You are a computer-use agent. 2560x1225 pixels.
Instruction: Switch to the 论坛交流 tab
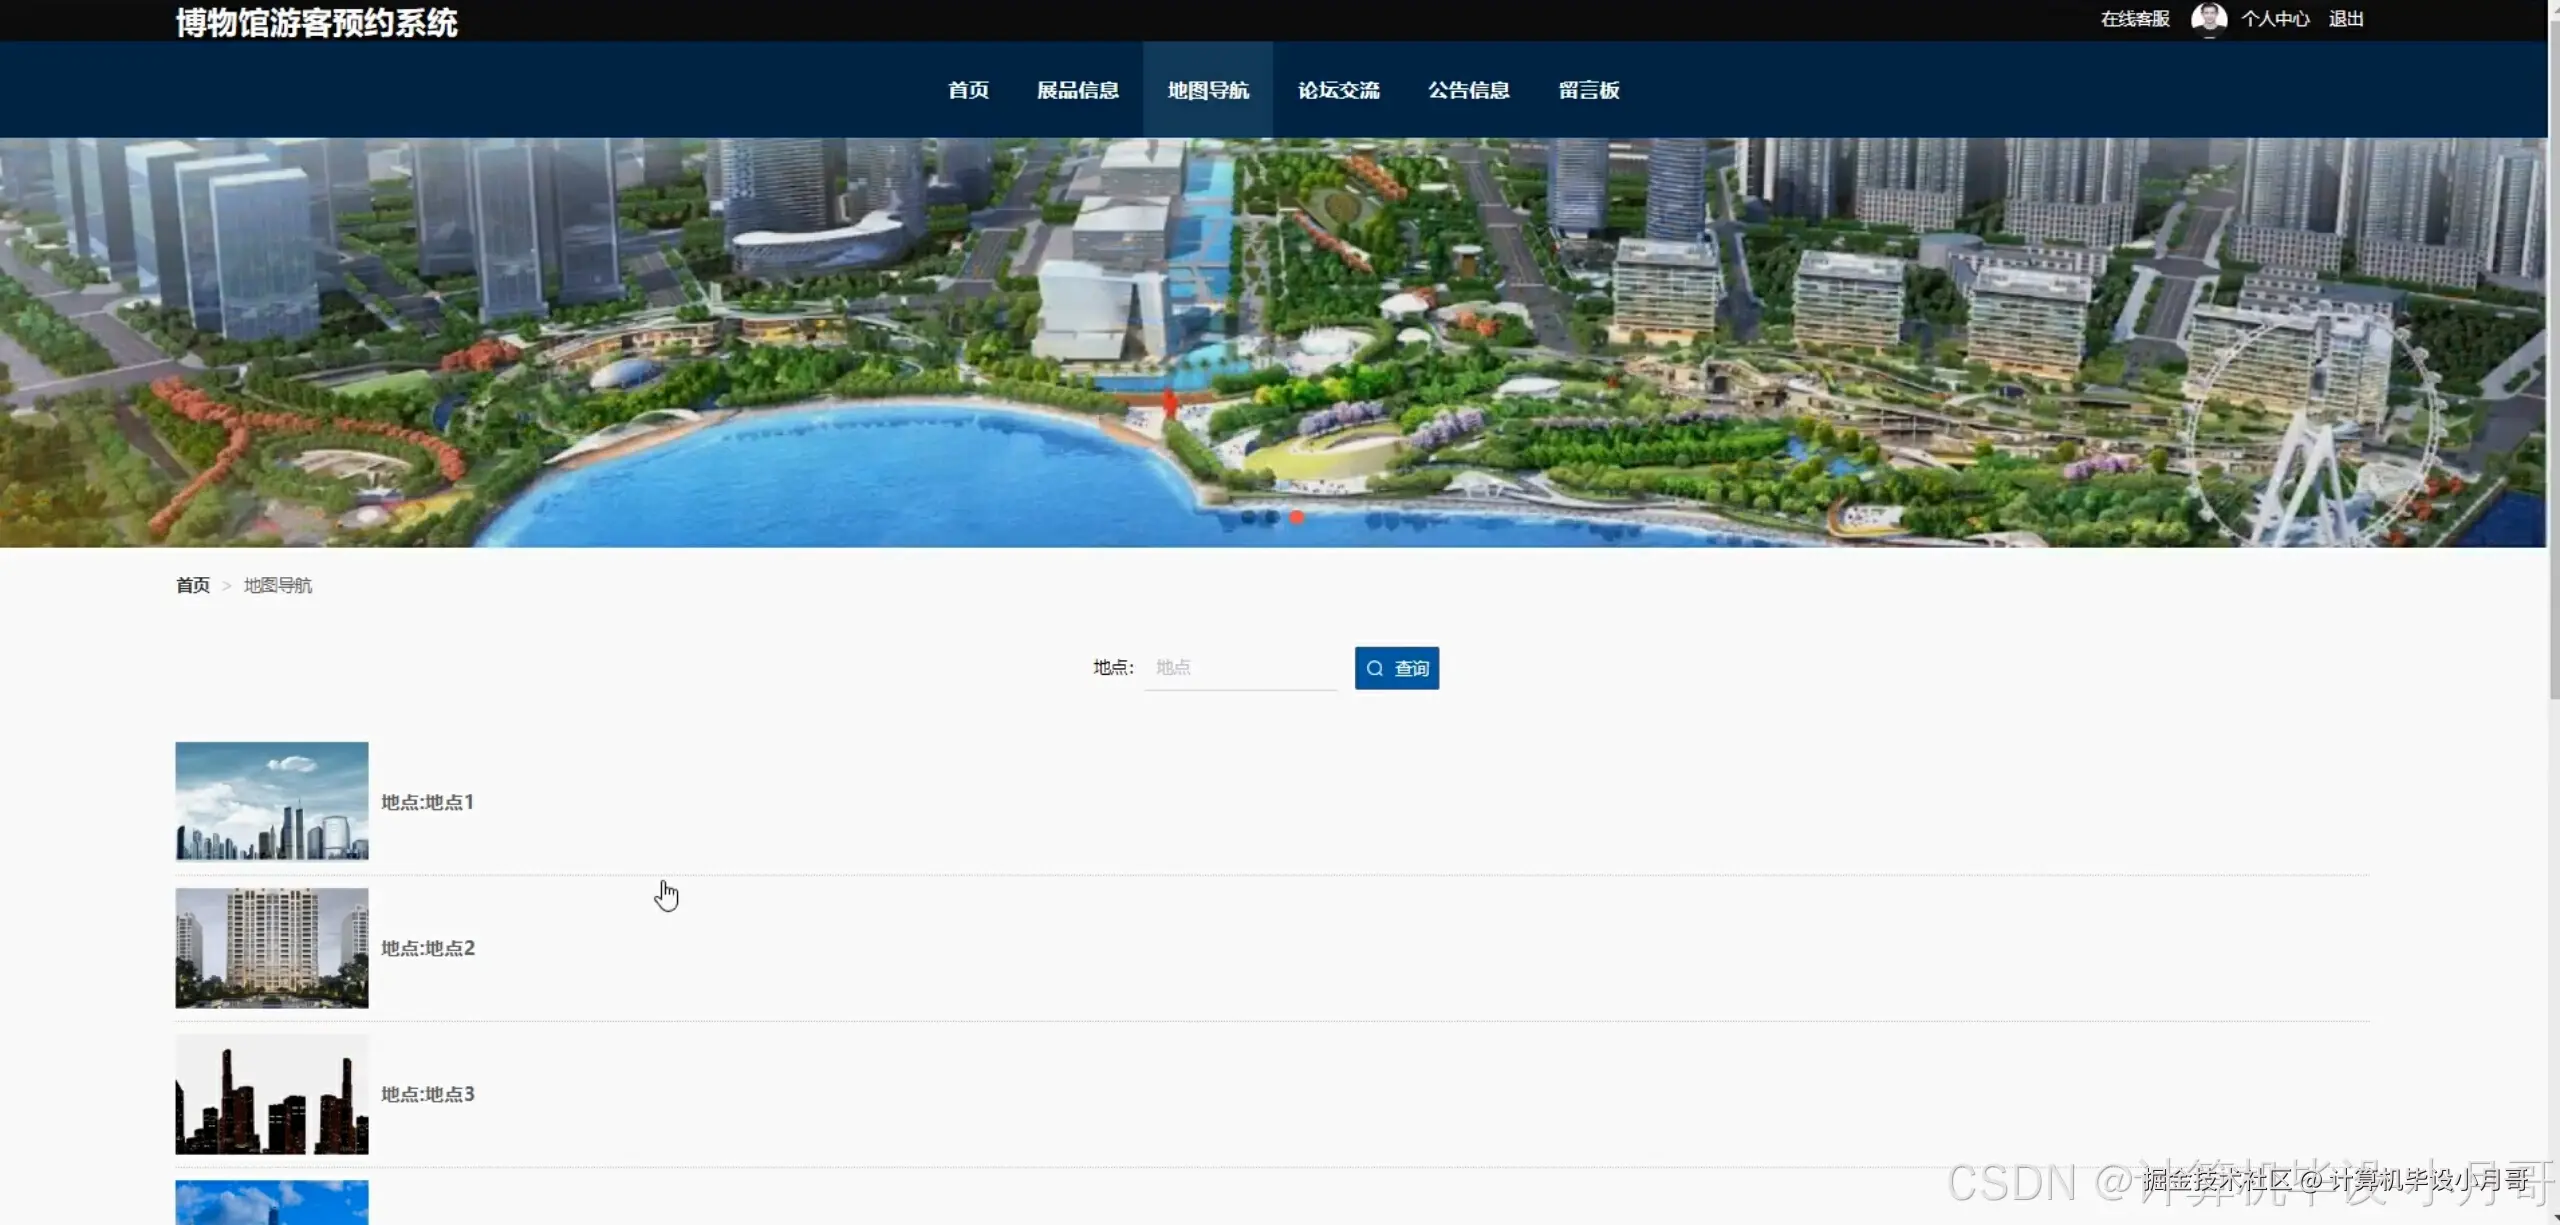[x=1339, y=89]
